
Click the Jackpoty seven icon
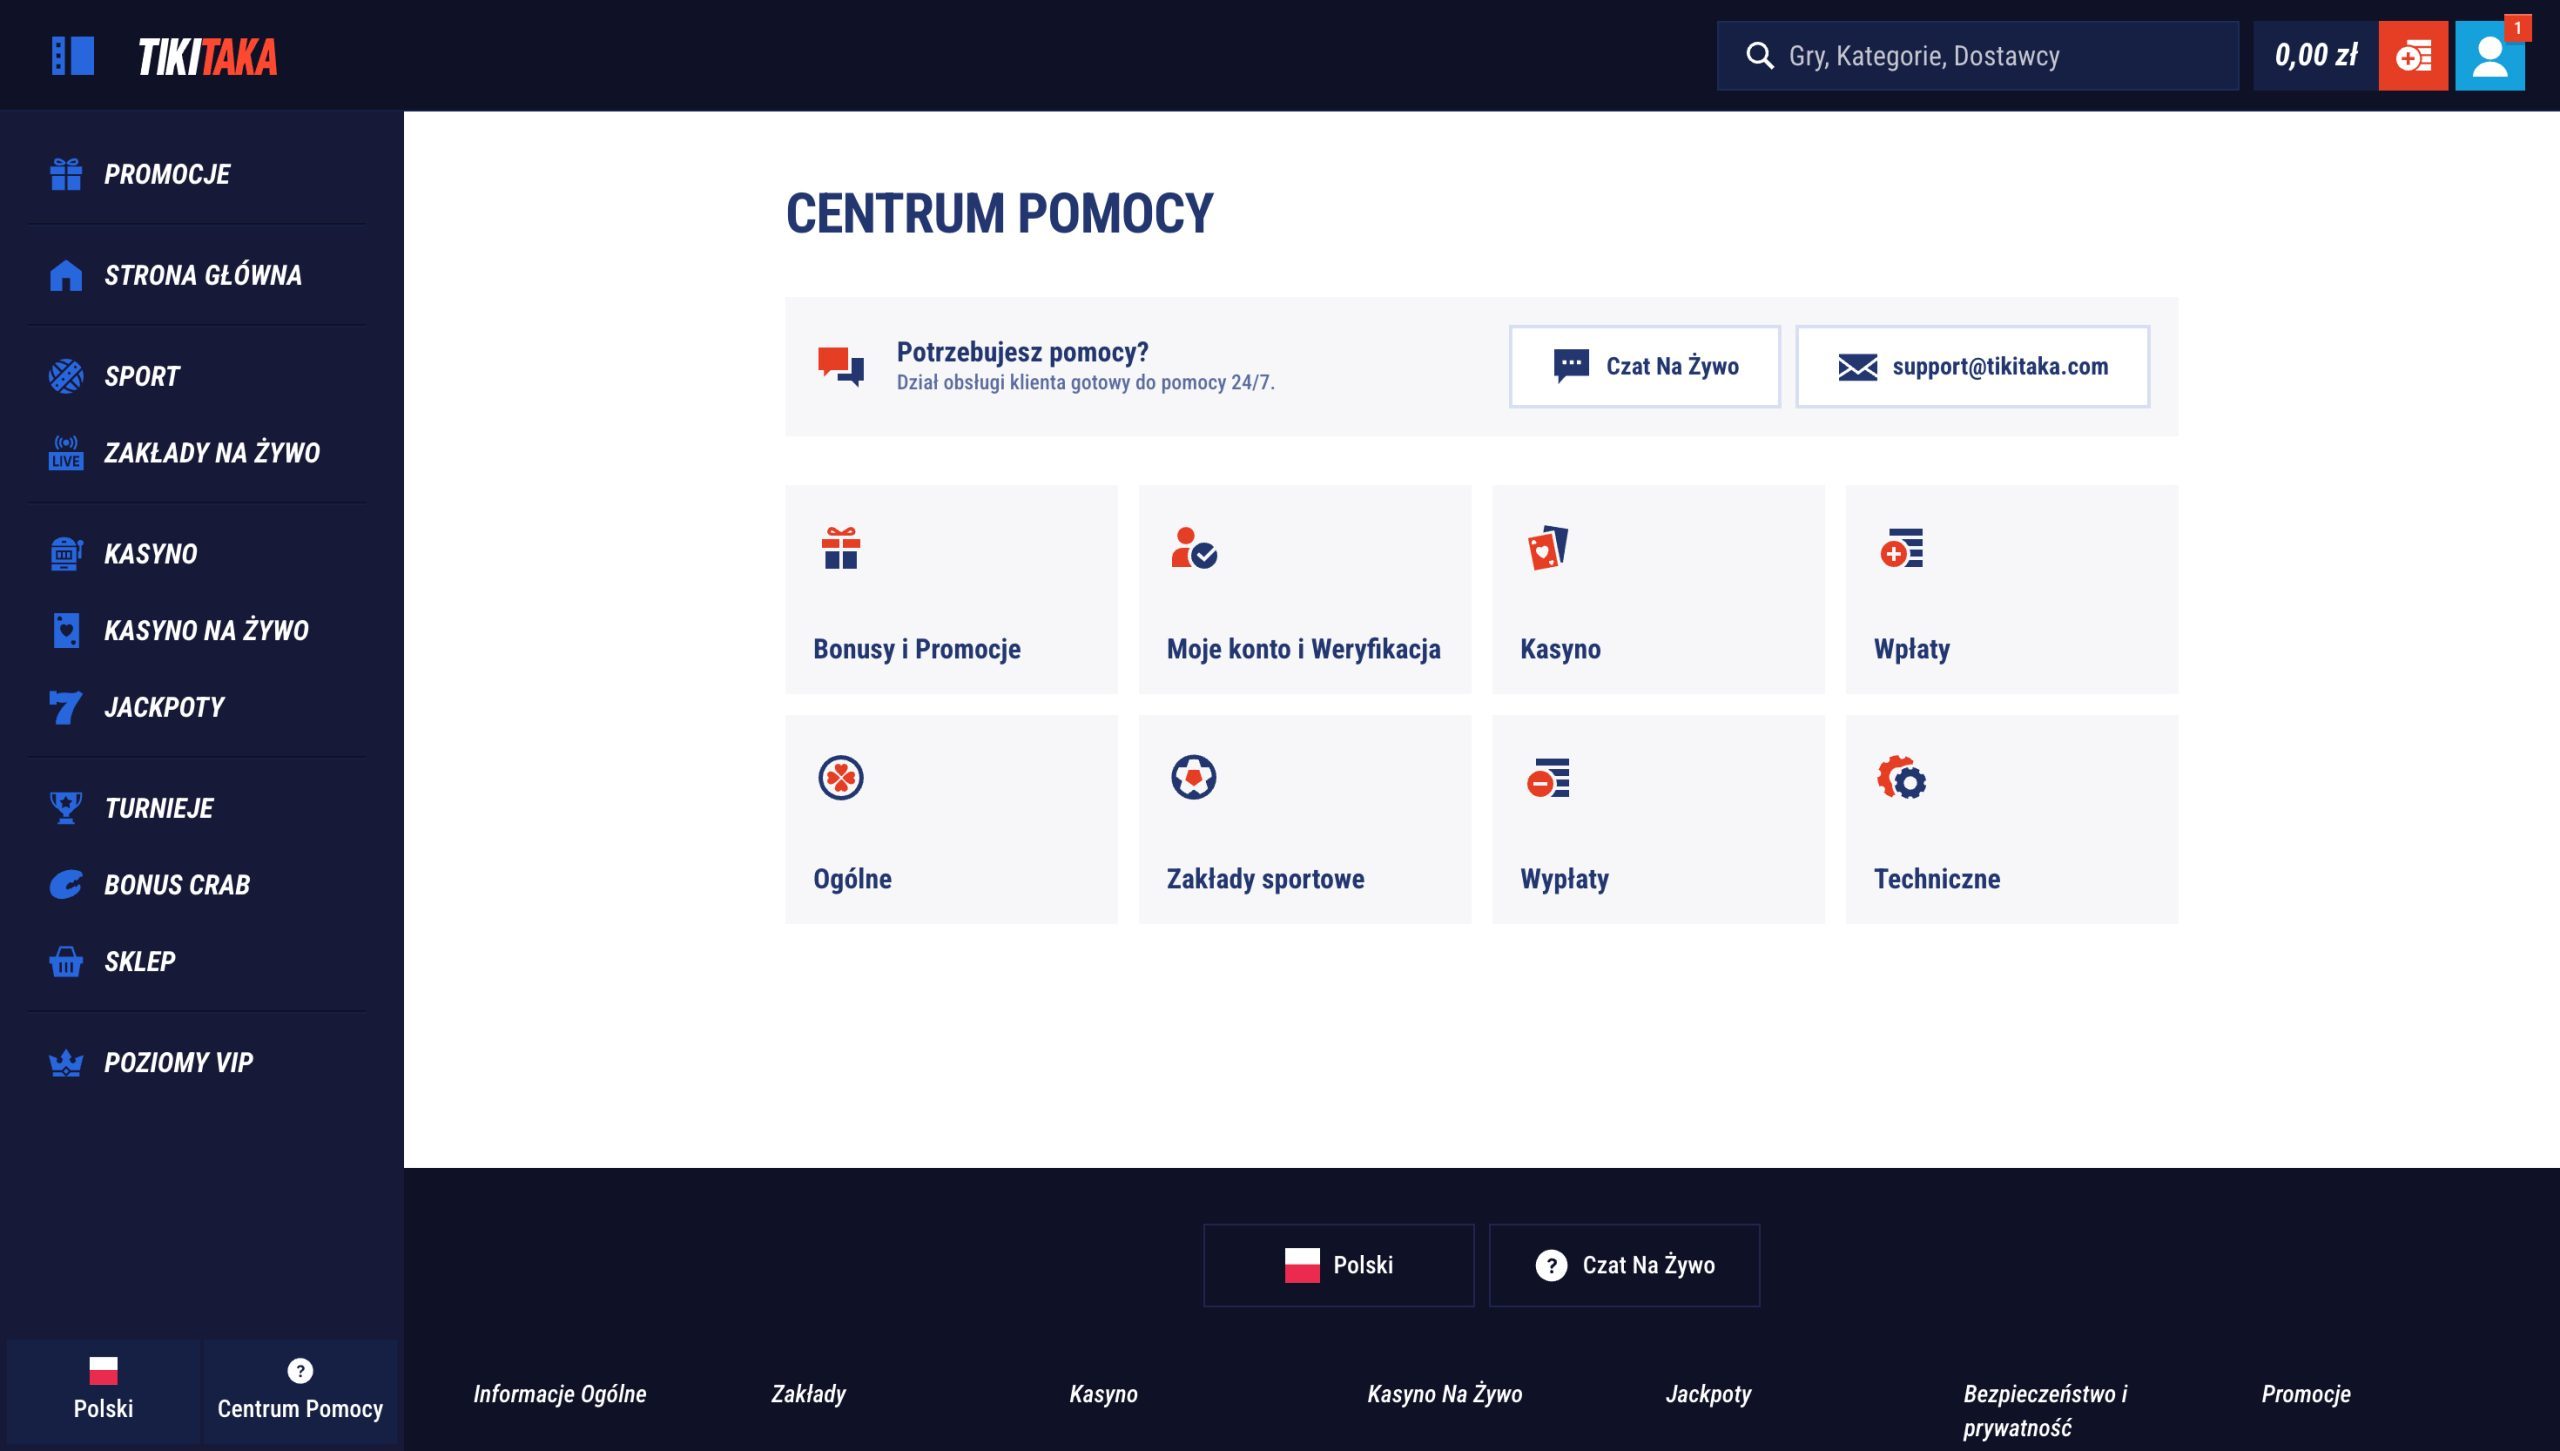[66, 707]
